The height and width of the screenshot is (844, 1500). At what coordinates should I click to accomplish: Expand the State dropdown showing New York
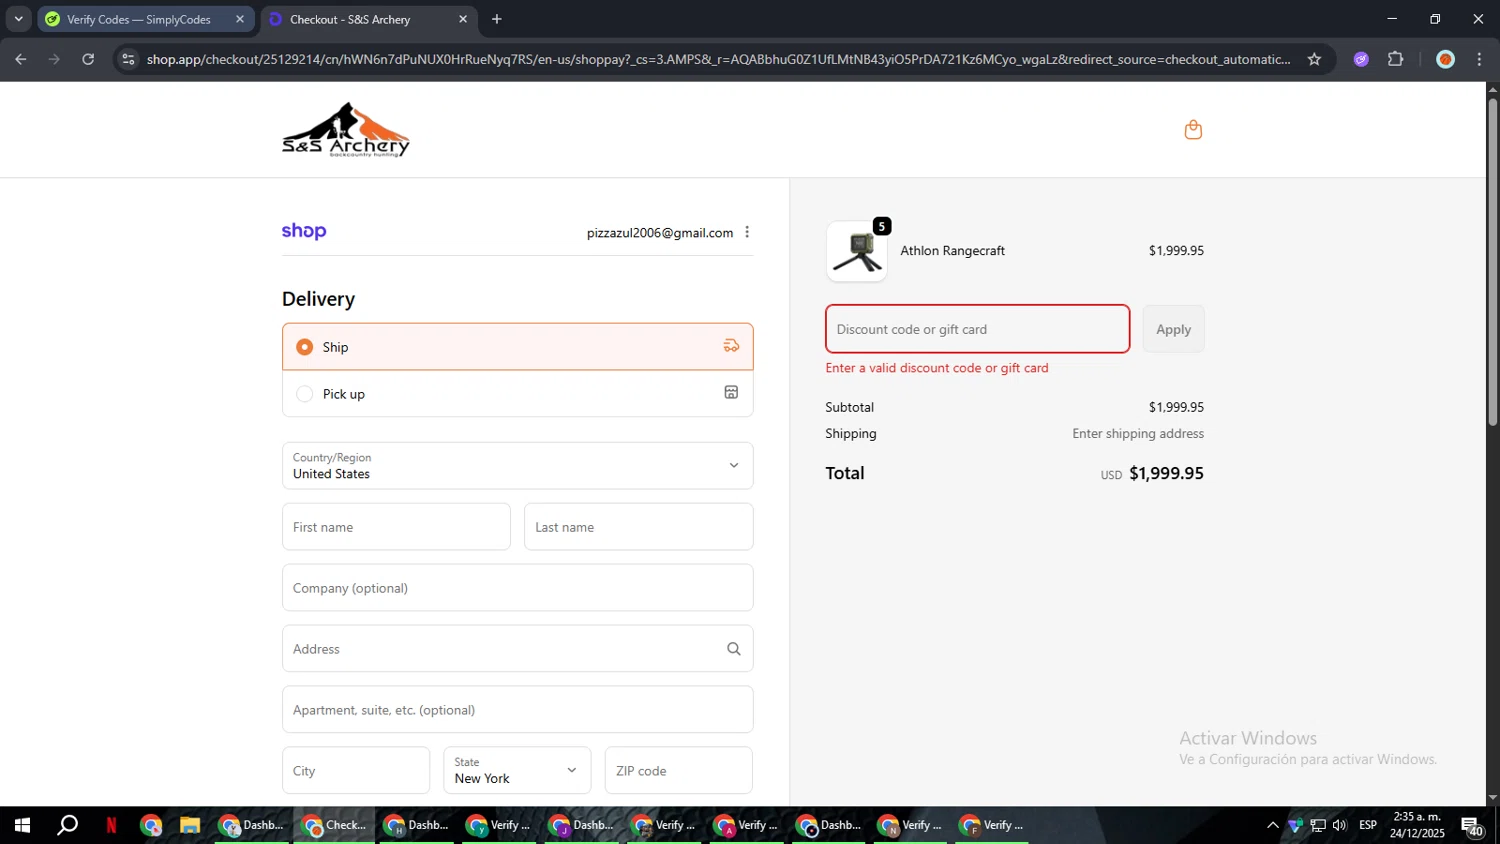[517, 771]
